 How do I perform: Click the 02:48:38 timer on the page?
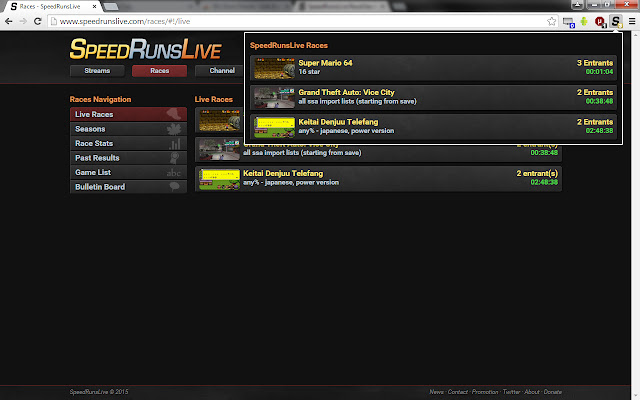544,182
